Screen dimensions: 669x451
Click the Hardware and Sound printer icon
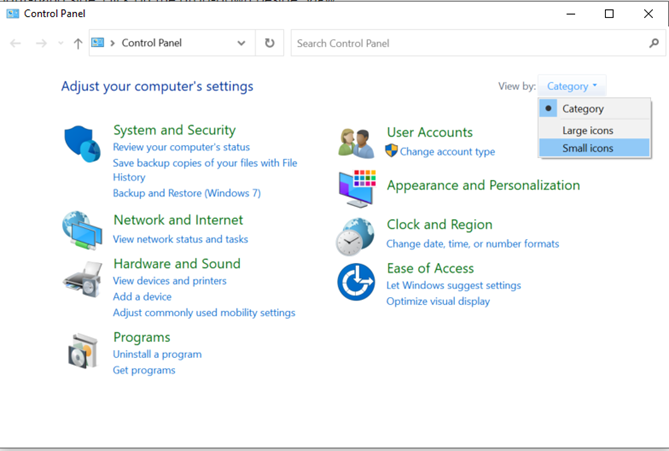pos(83,279)
